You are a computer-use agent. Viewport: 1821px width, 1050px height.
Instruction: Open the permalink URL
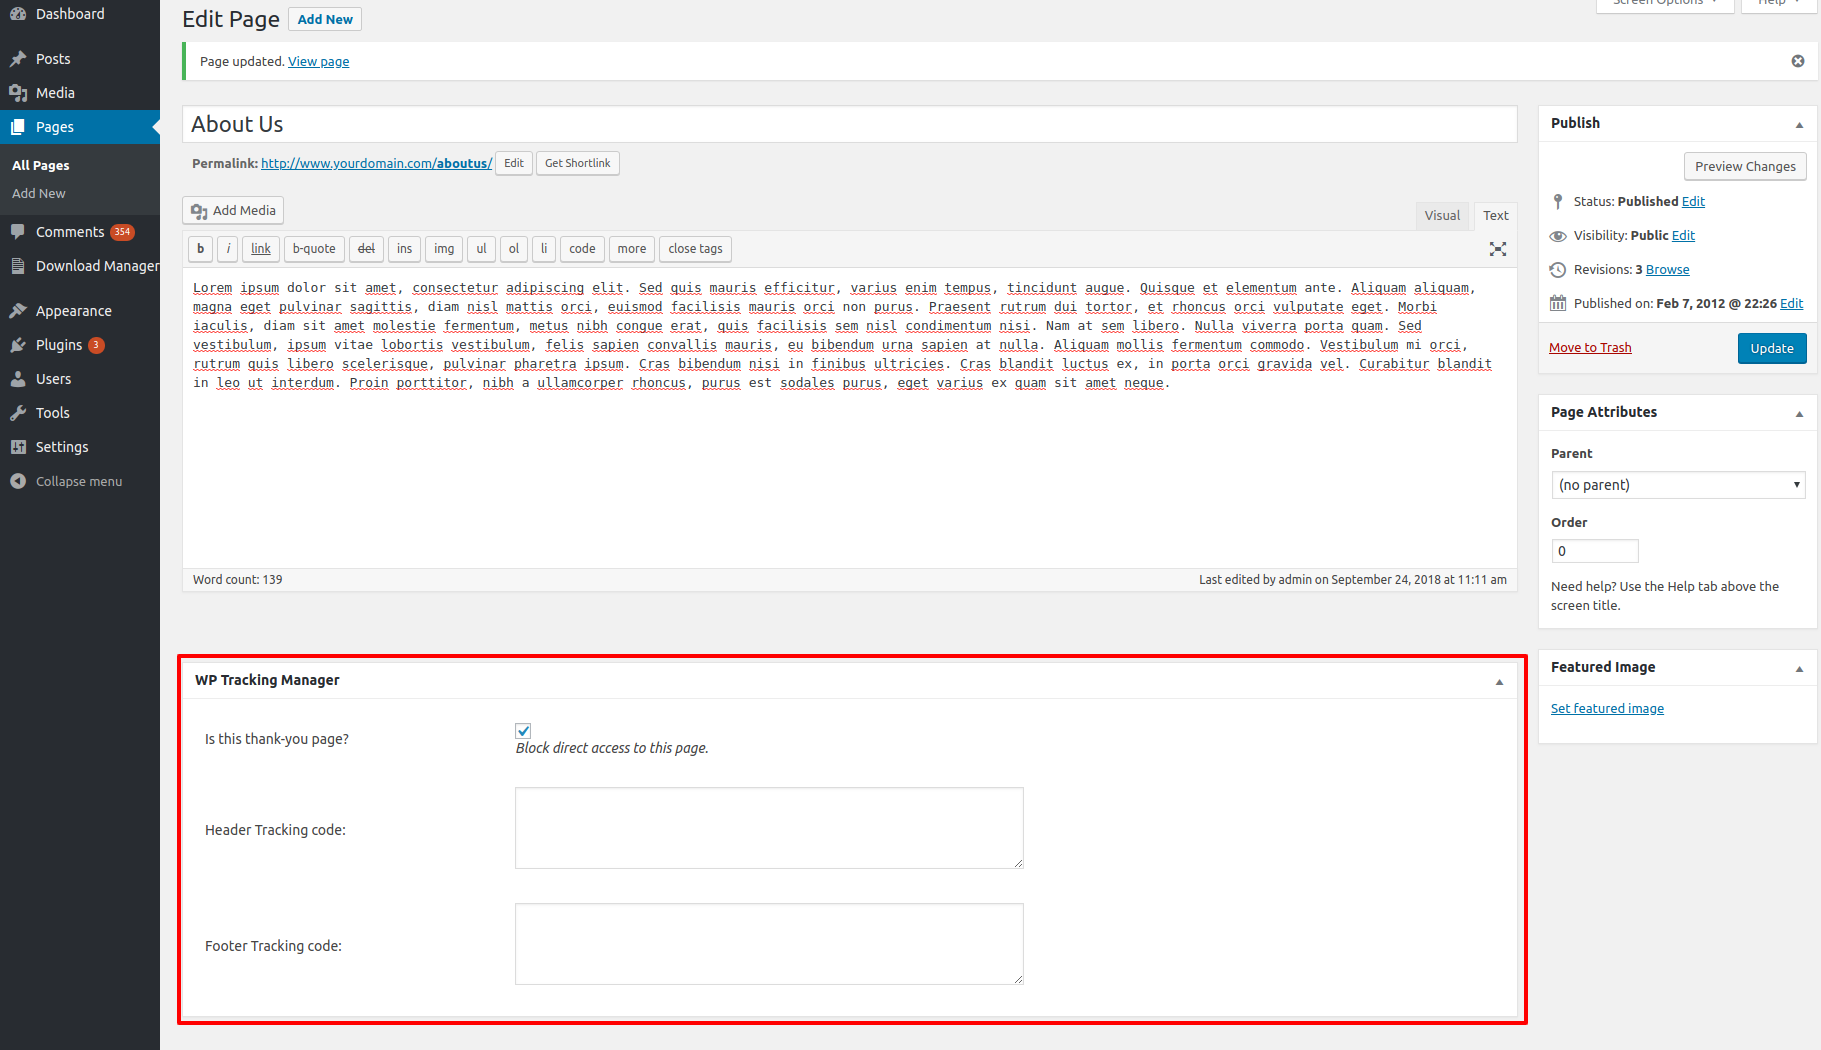tap(377, 164)
